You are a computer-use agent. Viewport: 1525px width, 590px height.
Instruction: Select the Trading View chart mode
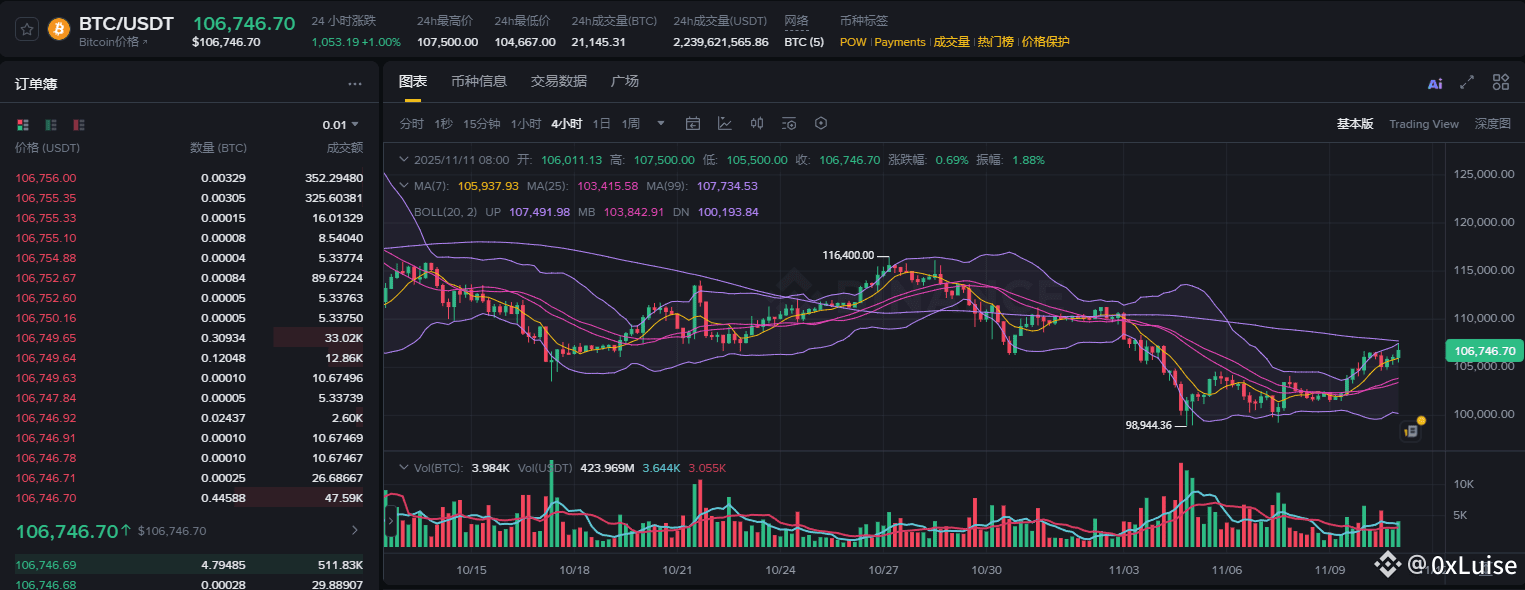[1424, 124]
